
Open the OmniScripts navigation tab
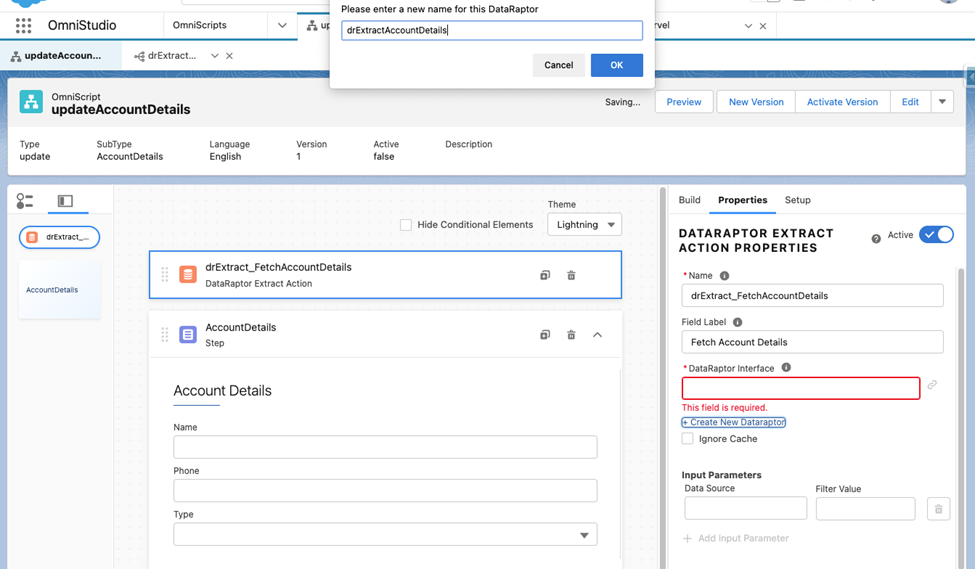pos(200,25)
